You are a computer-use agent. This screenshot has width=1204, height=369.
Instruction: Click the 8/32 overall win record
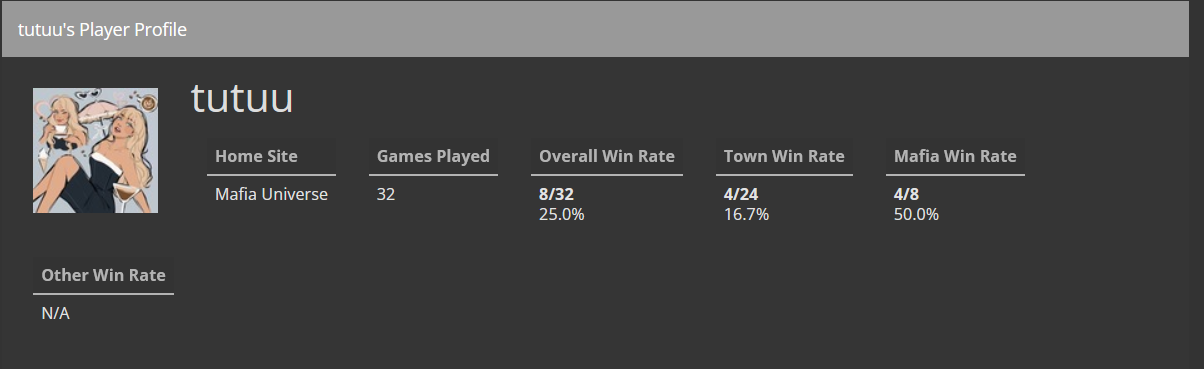(x=557, y=194)
